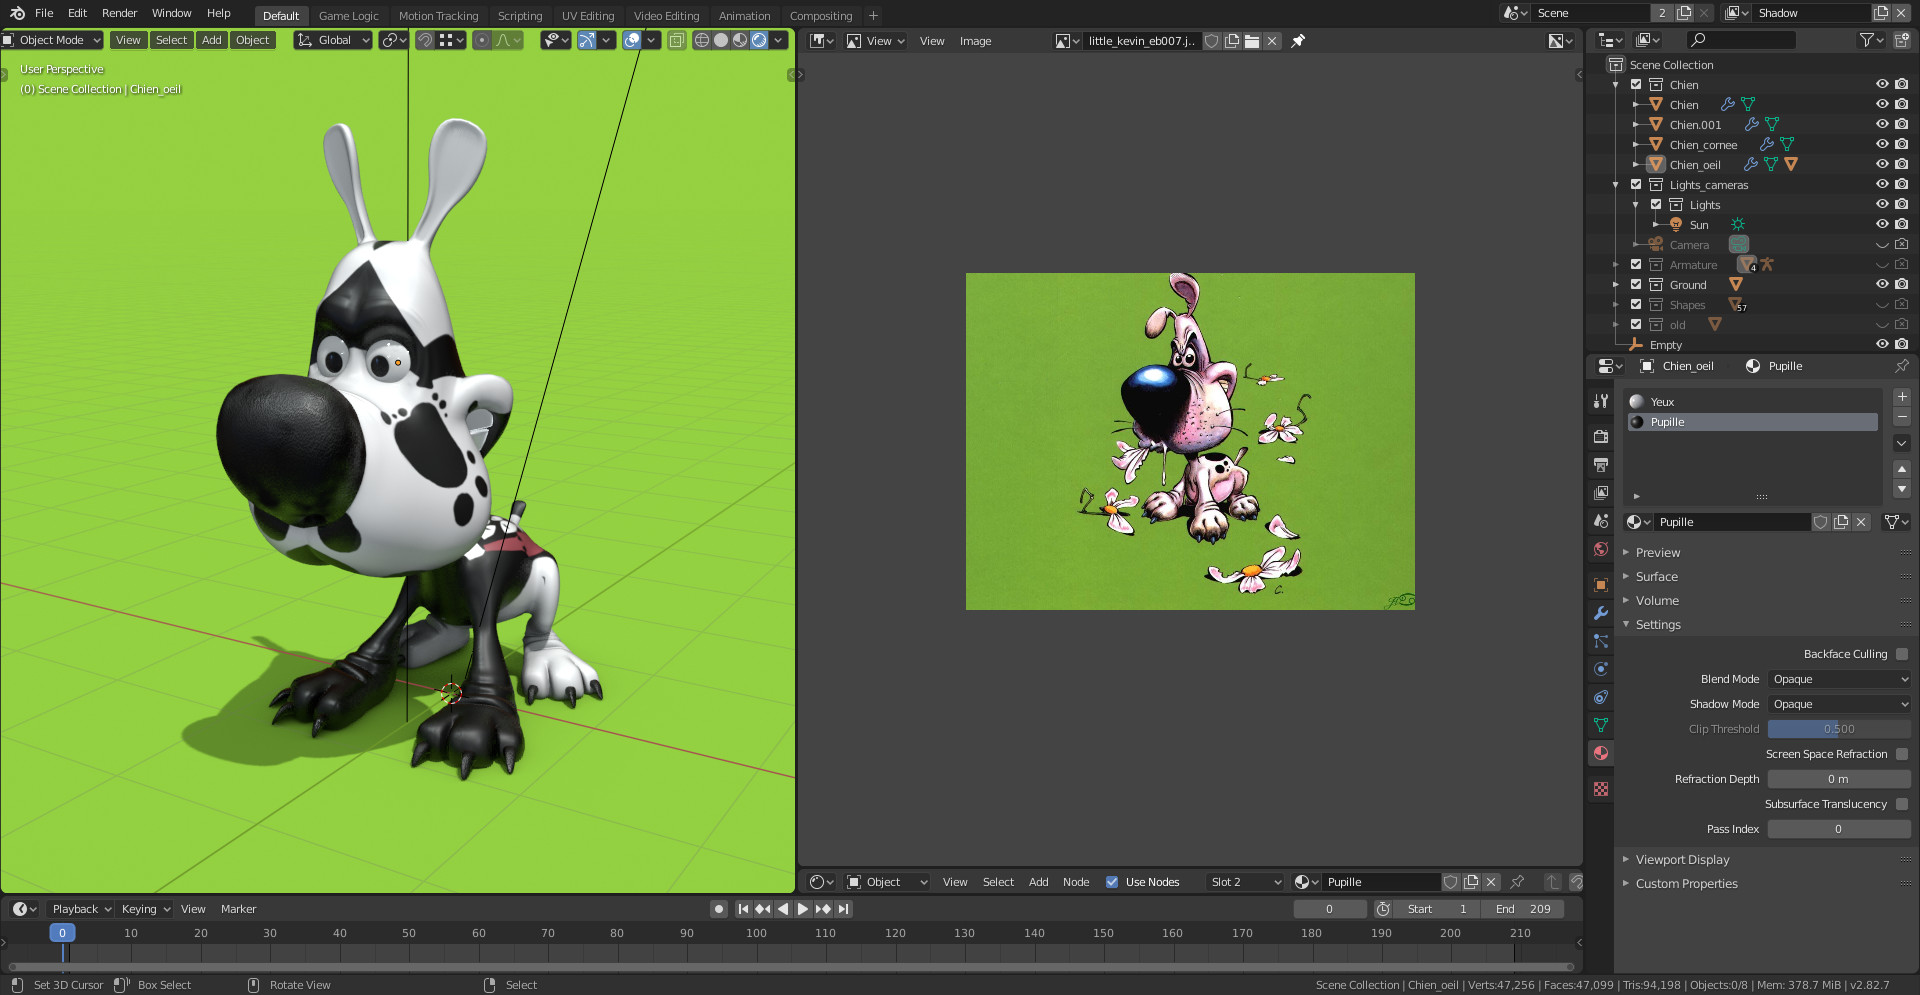1920x995 pixels.
Task: Open the Object Mode dropdown
Action: pyautogui.click(x=52, y=40)
